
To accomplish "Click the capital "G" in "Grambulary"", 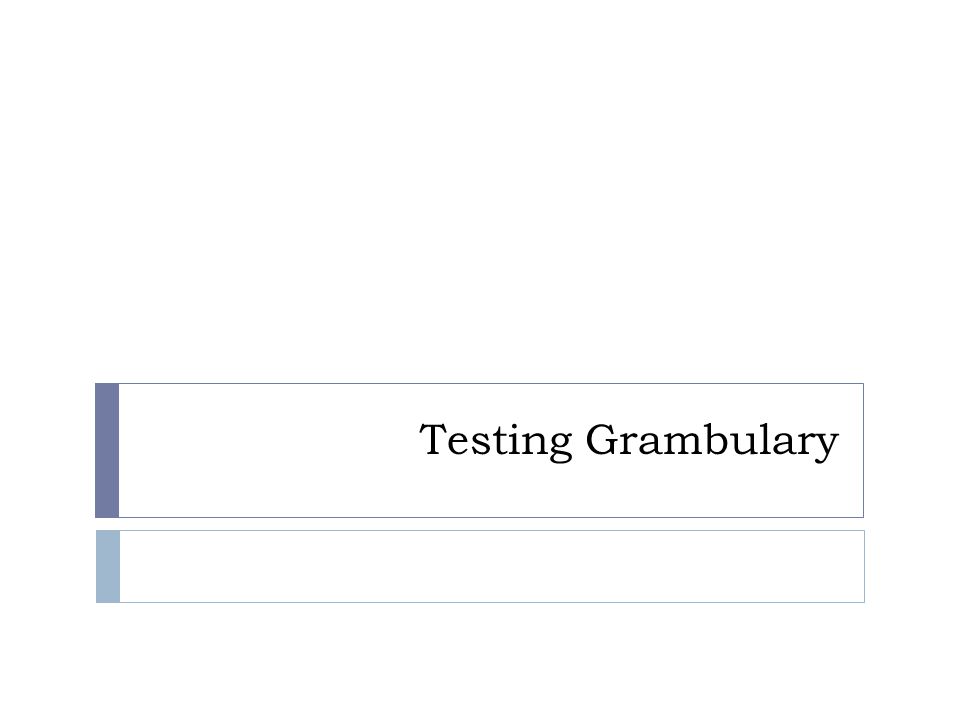I will [x=601, y=439].
